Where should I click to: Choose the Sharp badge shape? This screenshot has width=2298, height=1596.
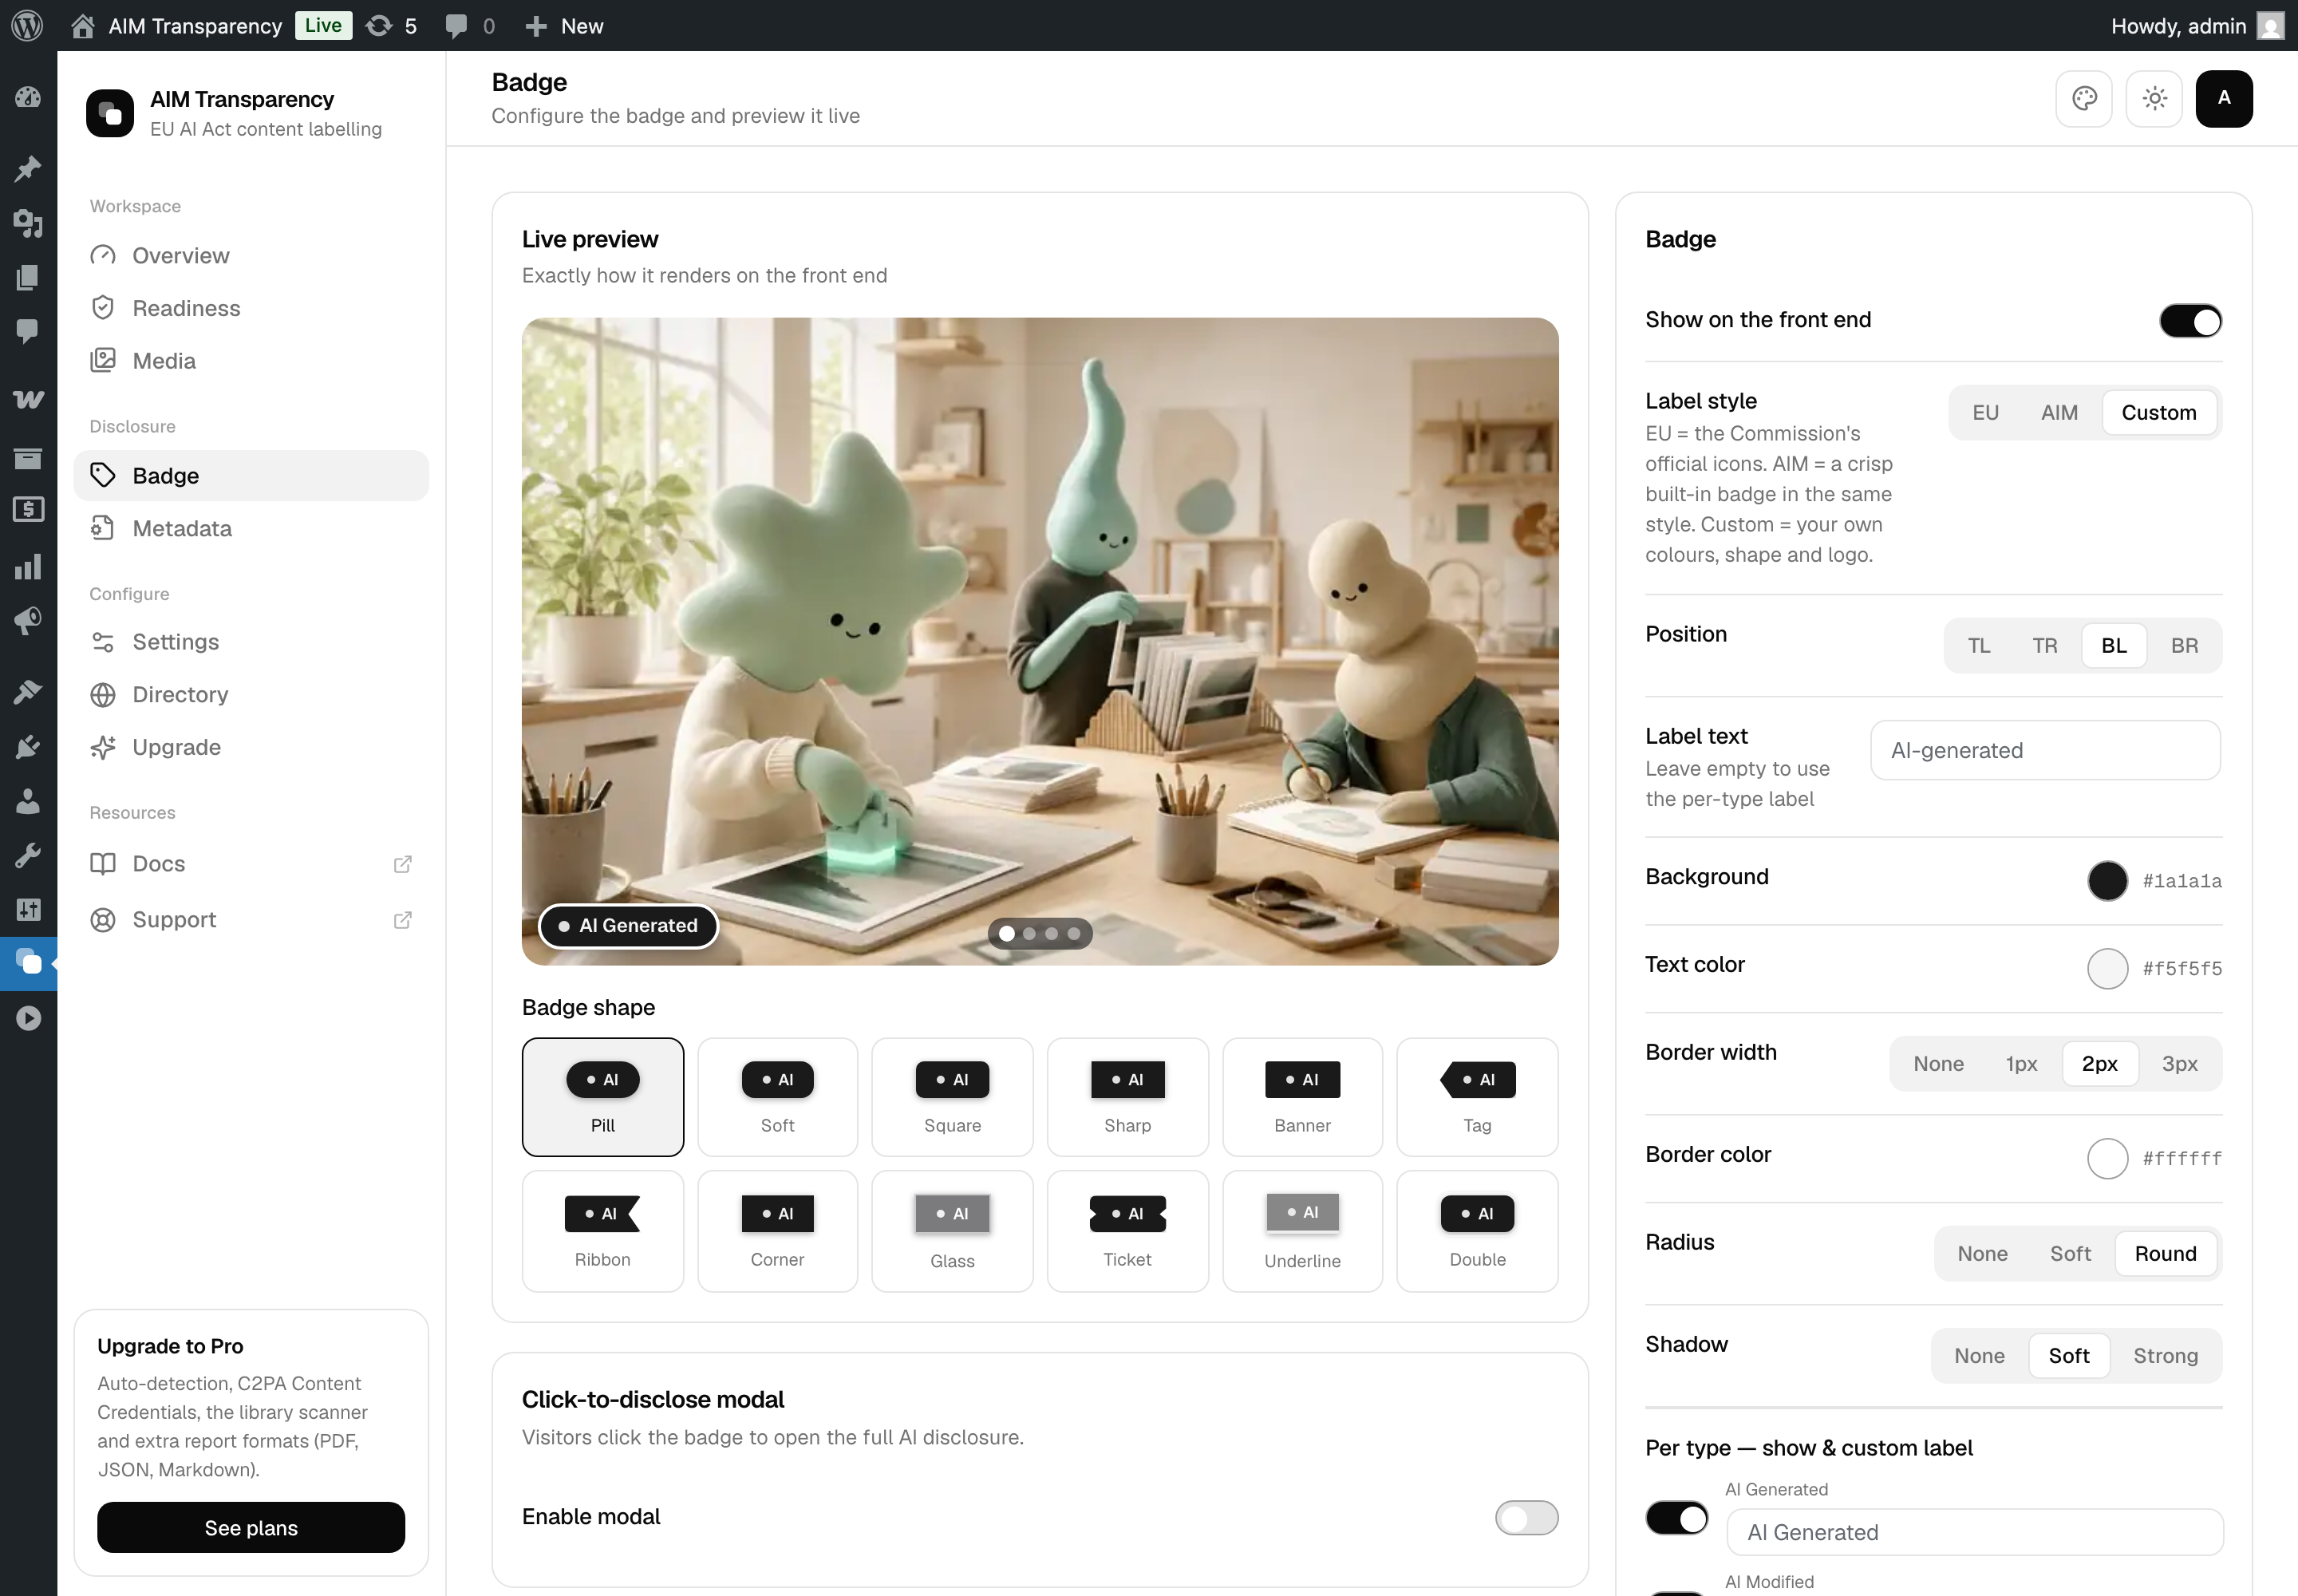(x=1127, y=1097)
